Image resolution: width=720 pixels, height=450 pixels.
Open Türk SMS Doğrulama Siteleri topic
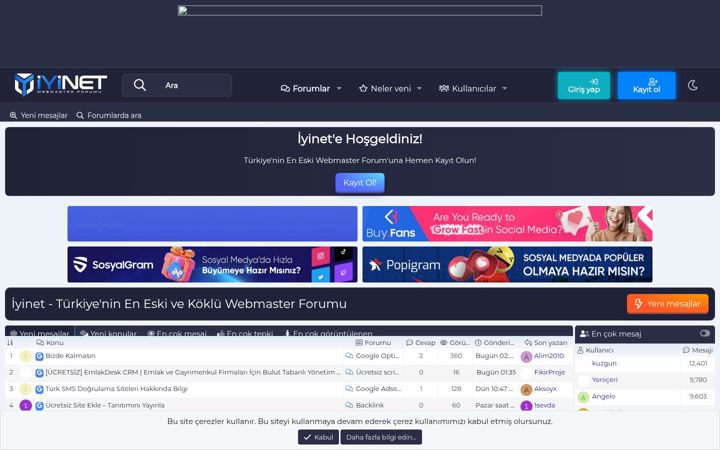click(116, 388)
